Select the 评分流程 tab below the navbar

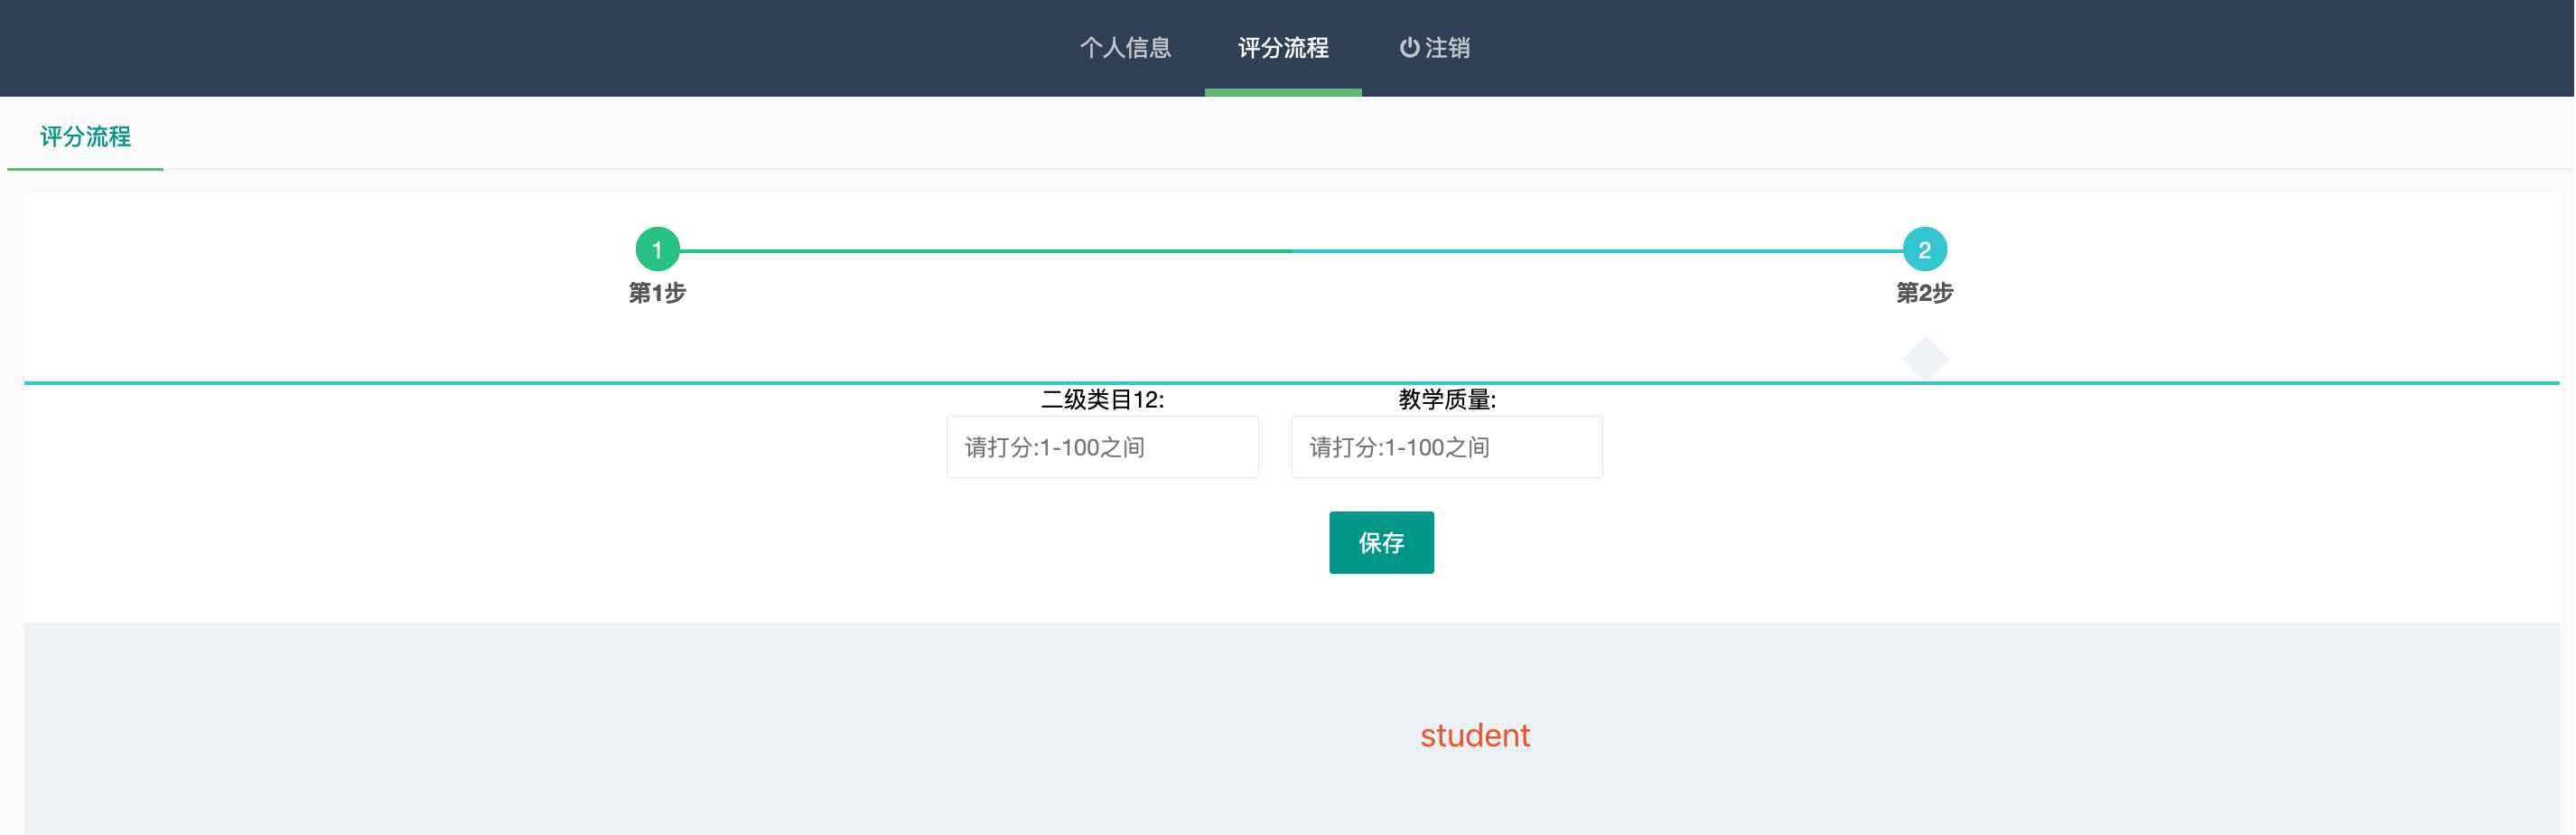point(84,138)
